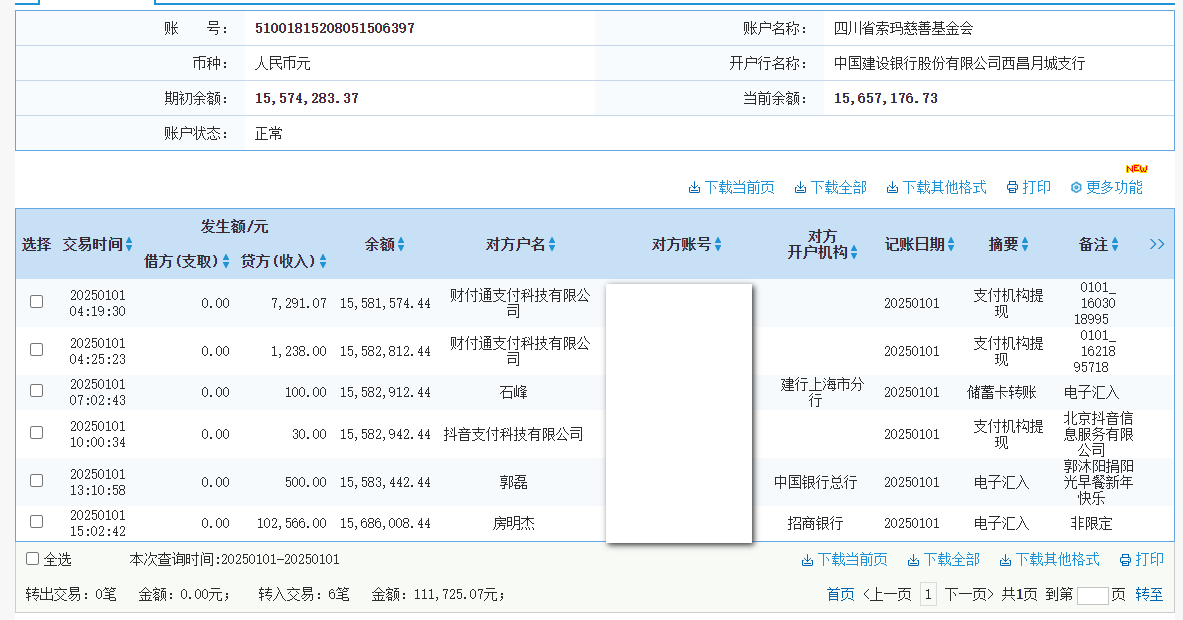Sort by 余额 arrow icon
This screenshot has height=620, width=1183.
point(401,244)
